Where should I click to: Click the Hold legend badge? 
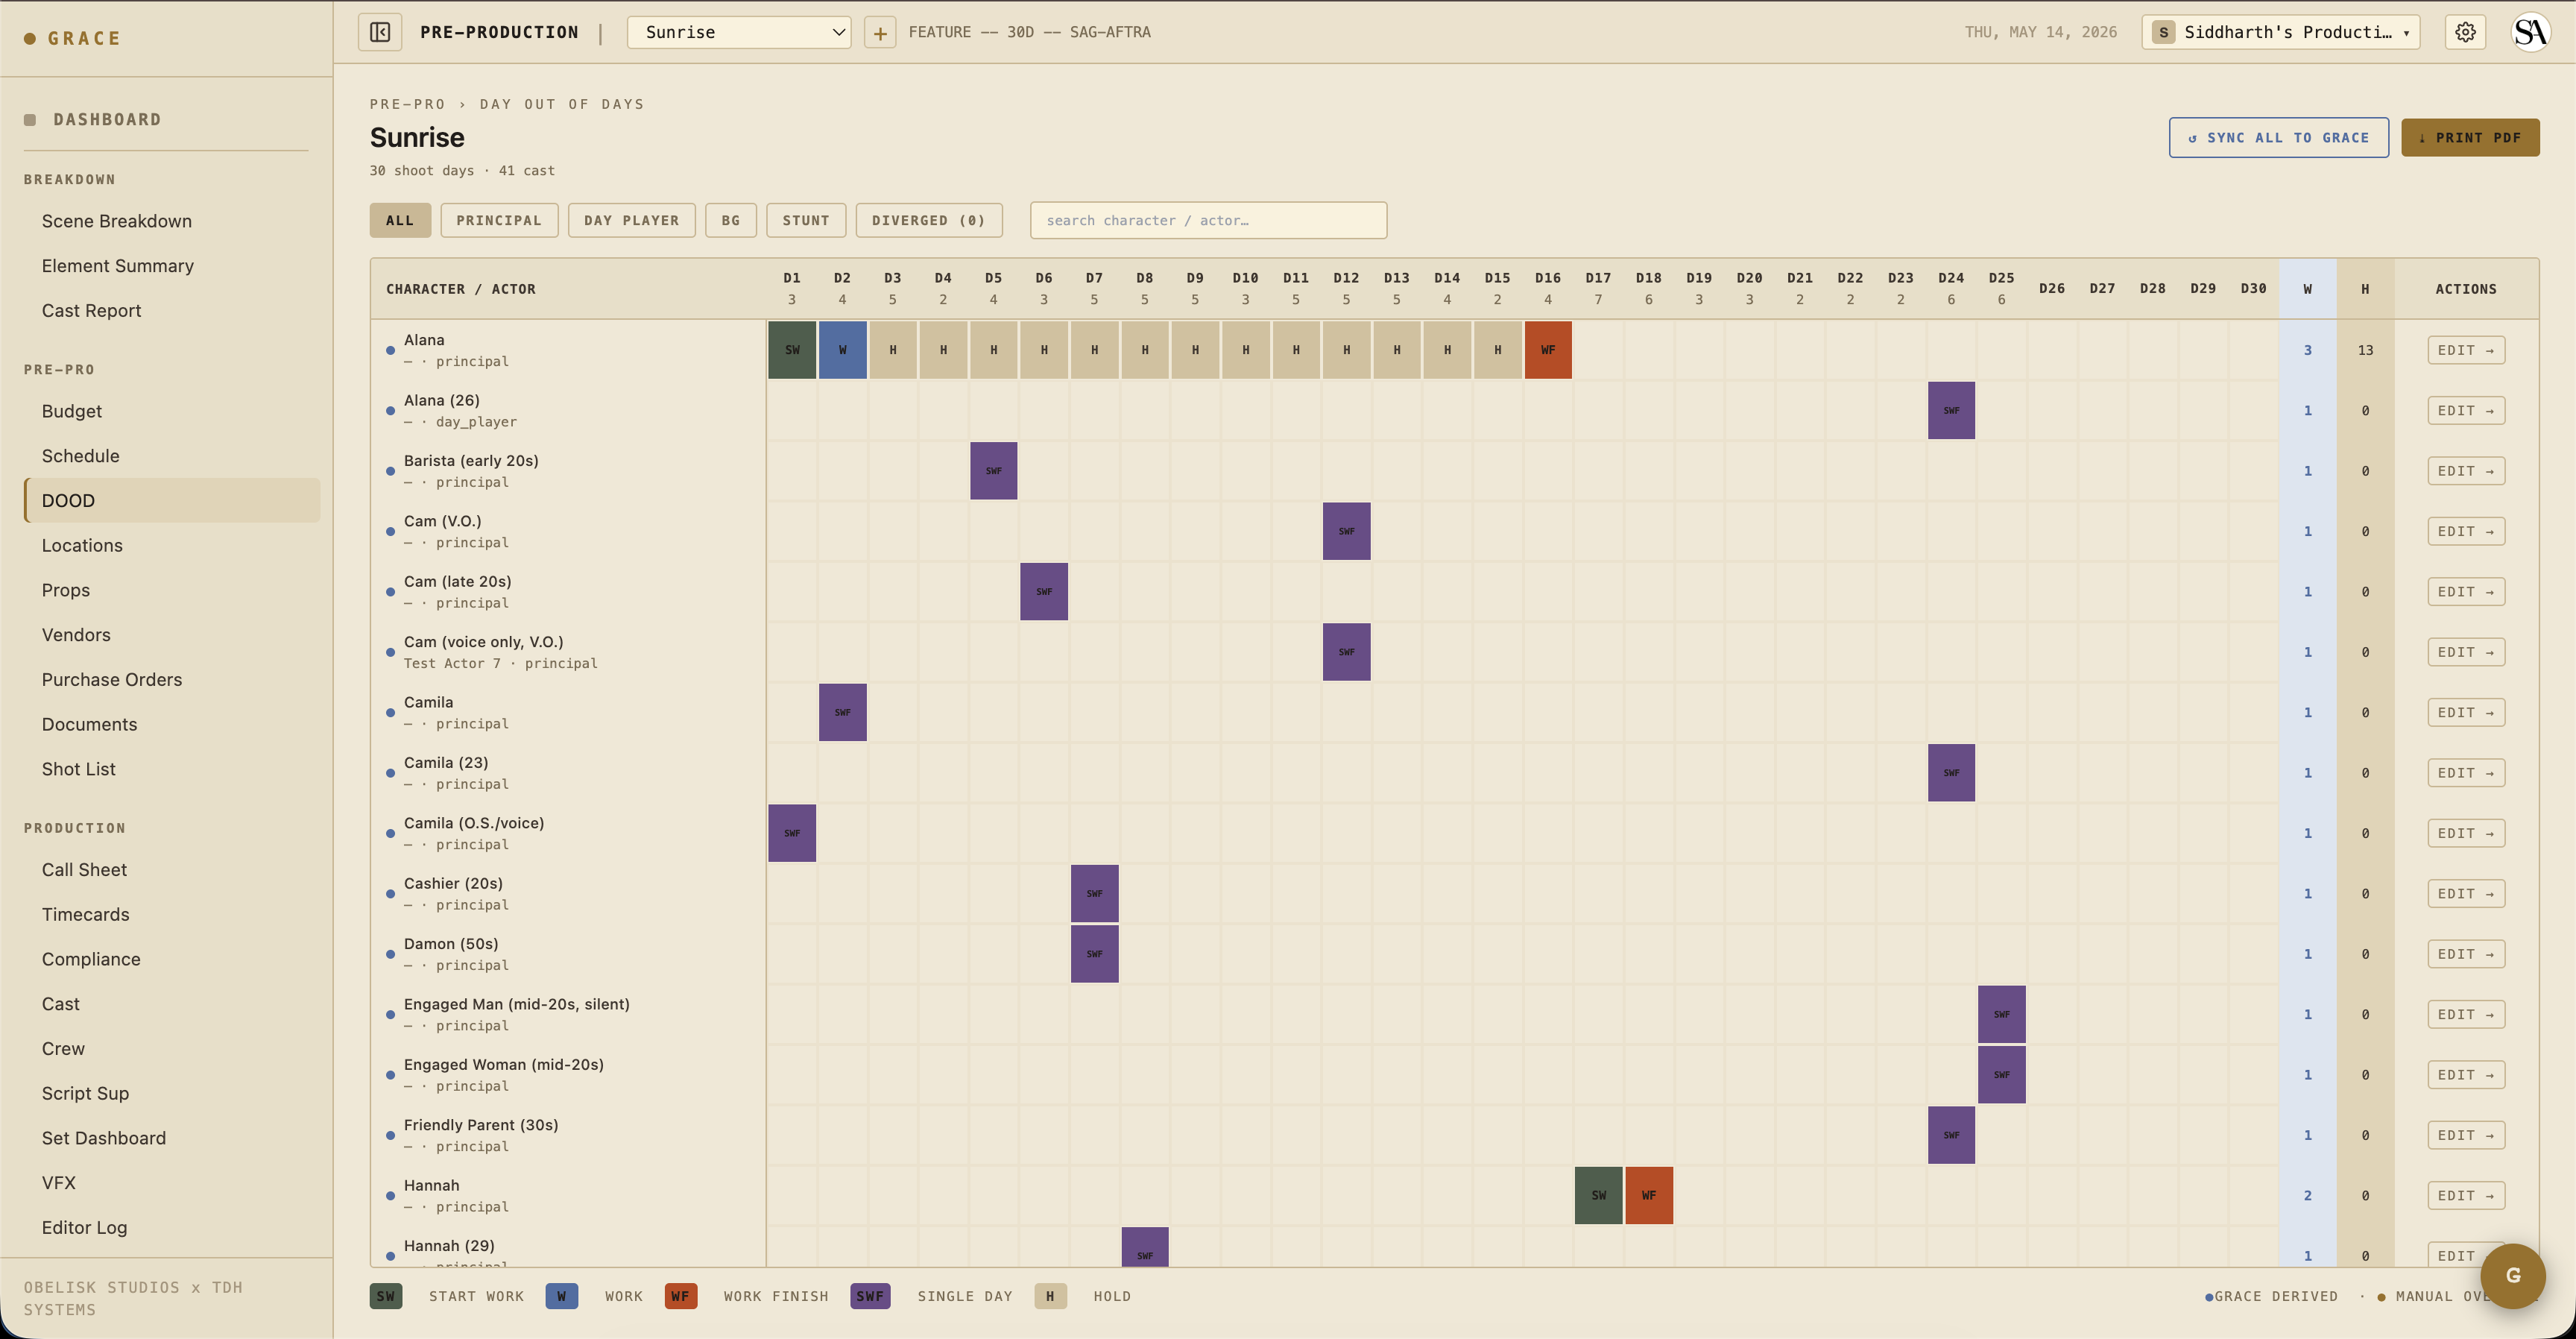(x=1050, y=1296)
